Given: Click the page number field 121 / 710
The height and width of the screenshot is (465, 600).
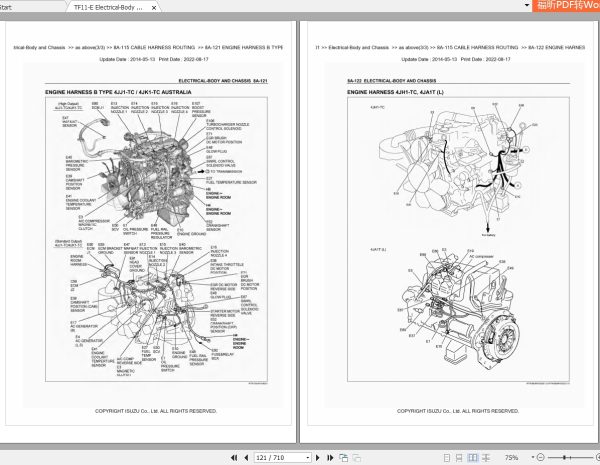Looking at the screenshot, I should pyautogui.click(x=280, y=457).
